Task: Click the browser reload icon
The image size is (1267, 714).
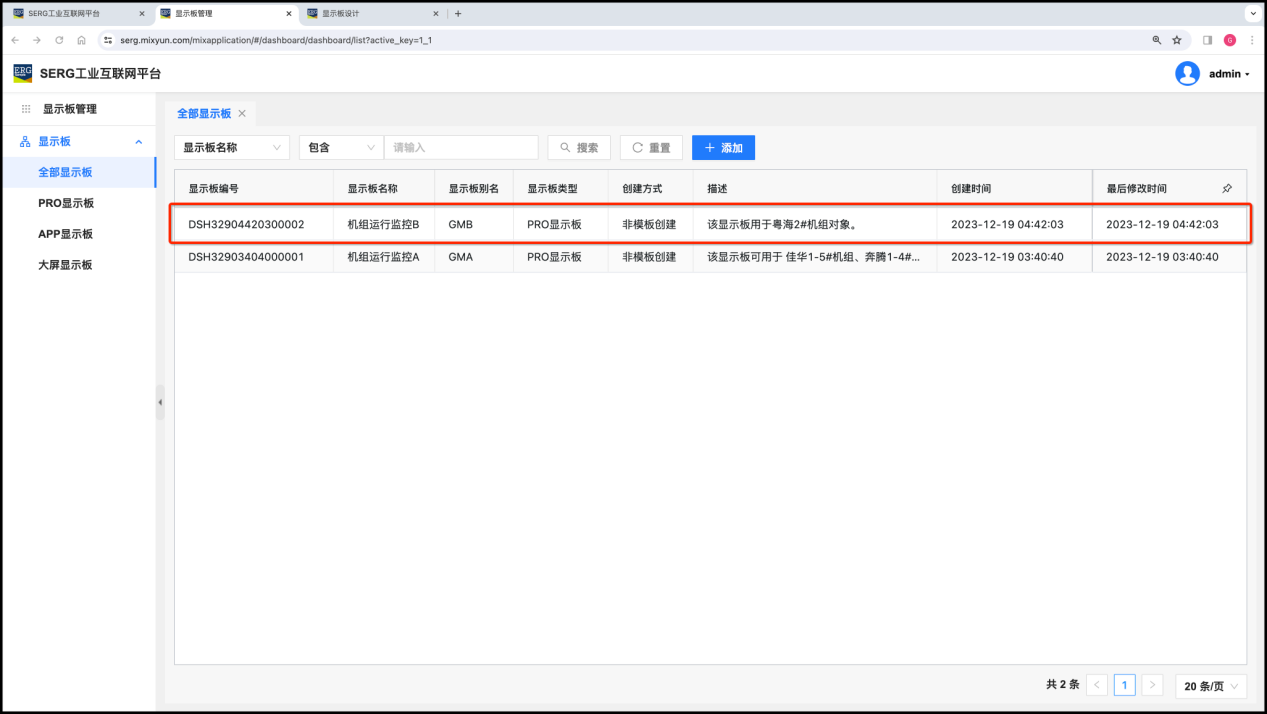Action: (x=59, y=40)
